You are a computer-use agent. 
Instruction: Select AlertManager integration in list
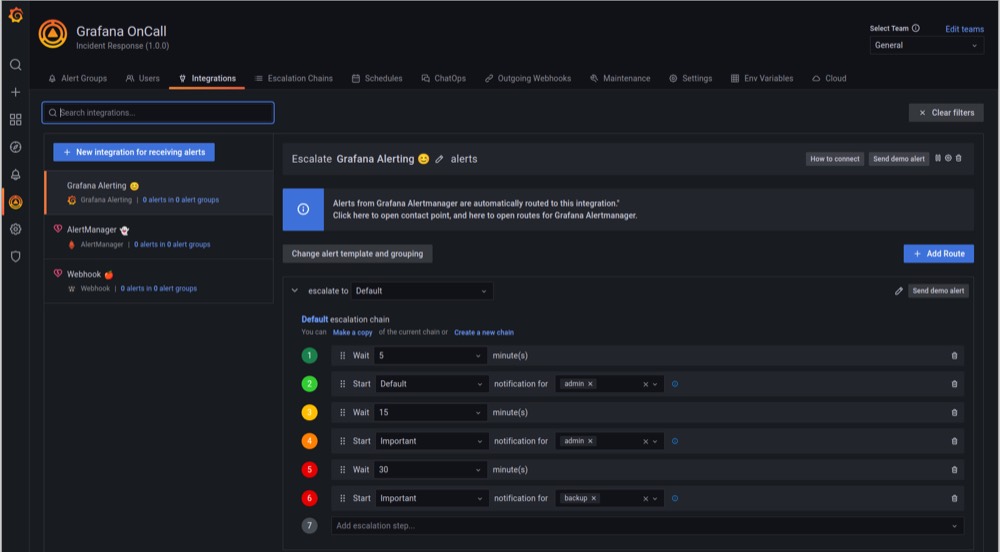point(159,236)
